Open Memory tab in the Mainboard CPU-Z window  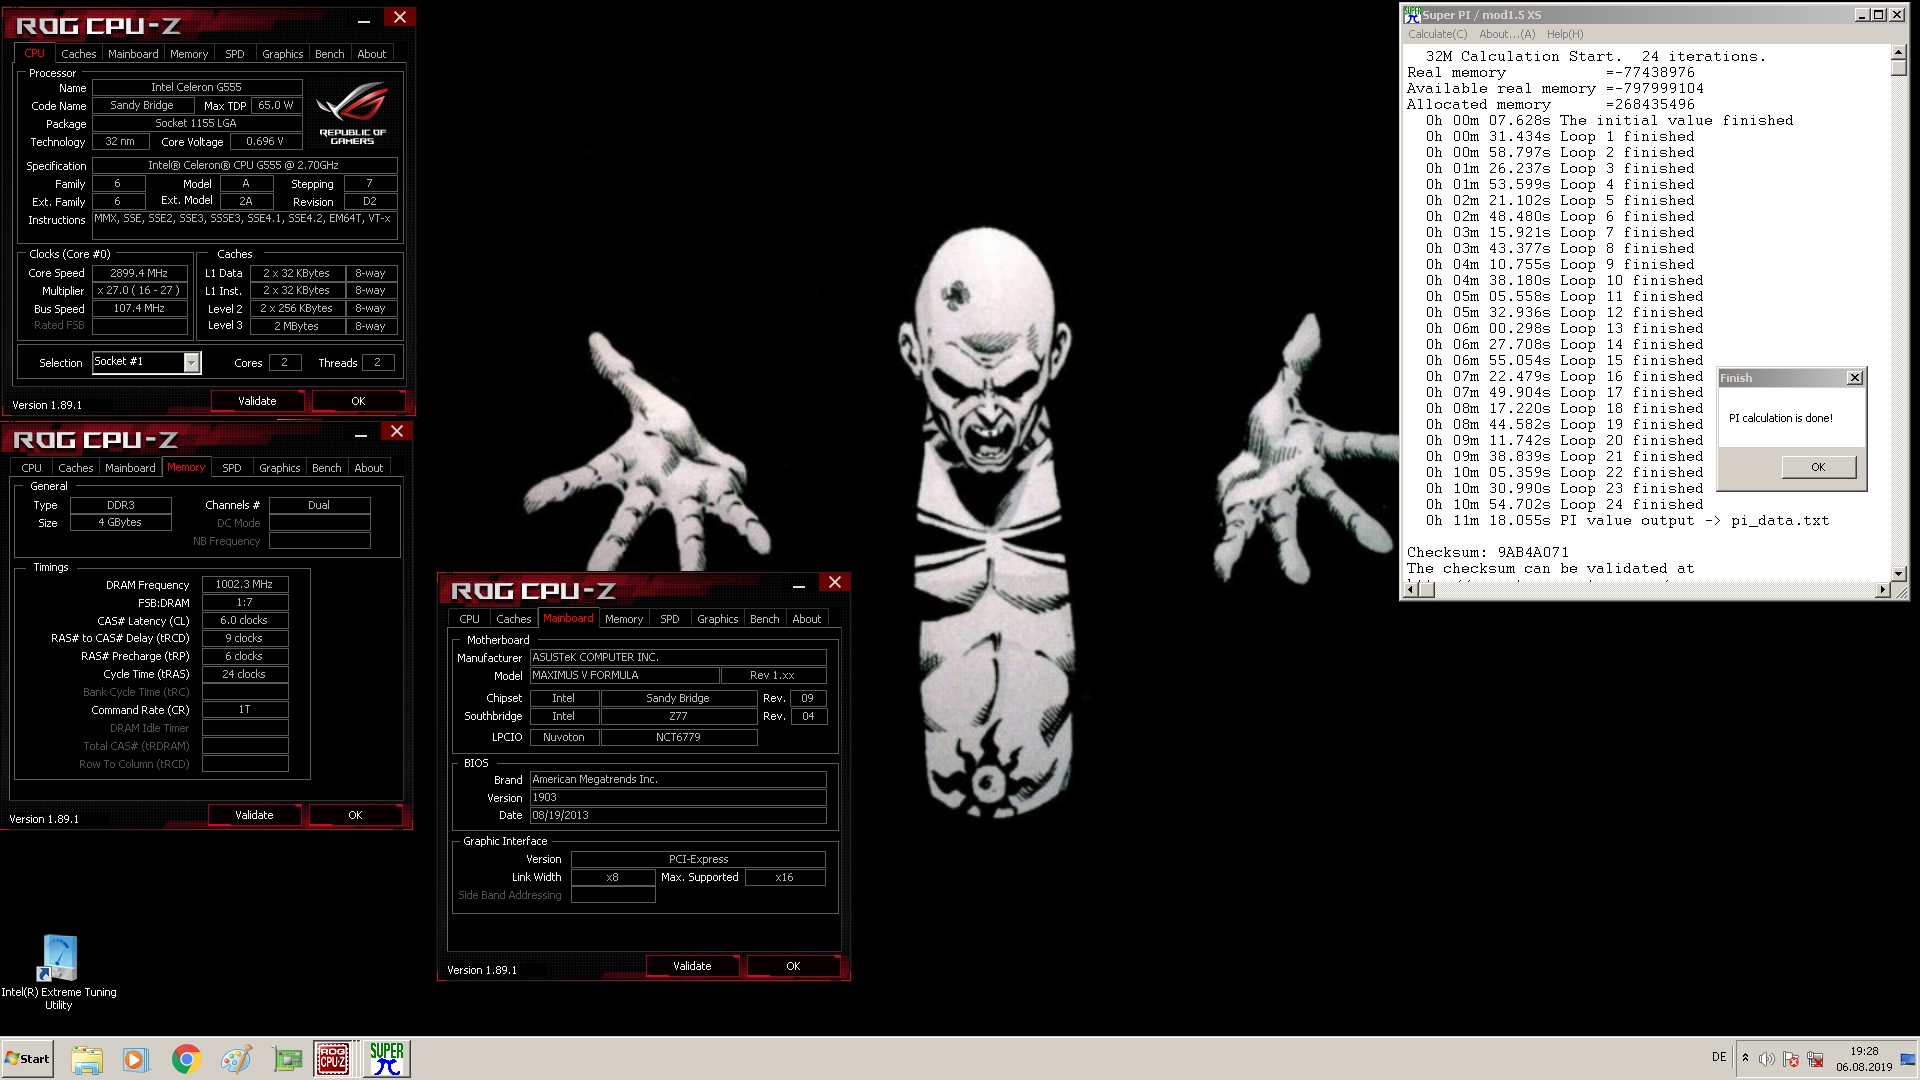(624, 619)
